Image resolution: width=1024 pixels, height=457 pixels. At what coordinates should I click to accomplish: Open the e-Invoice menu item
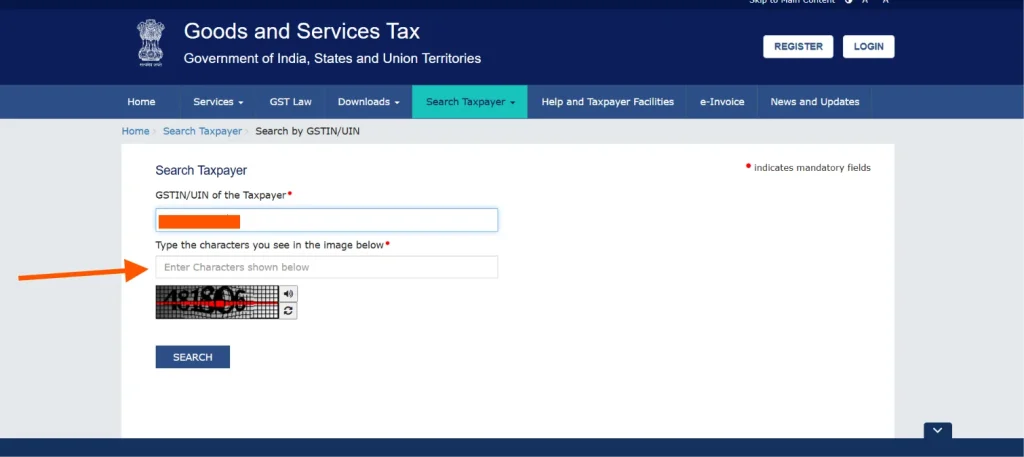pos(722,102)
